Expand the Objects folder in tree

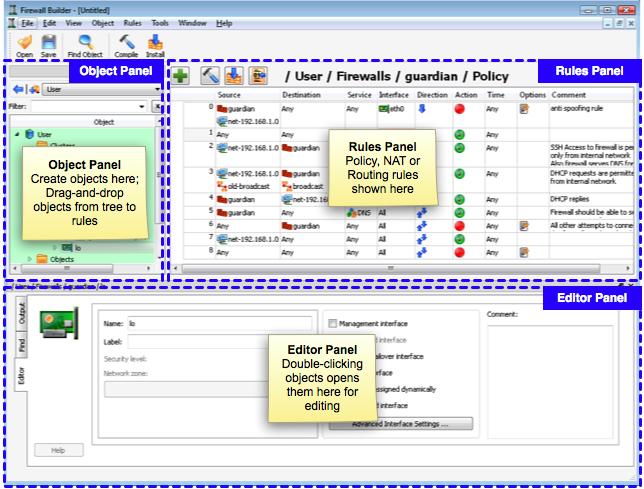[x=28, y=259]
